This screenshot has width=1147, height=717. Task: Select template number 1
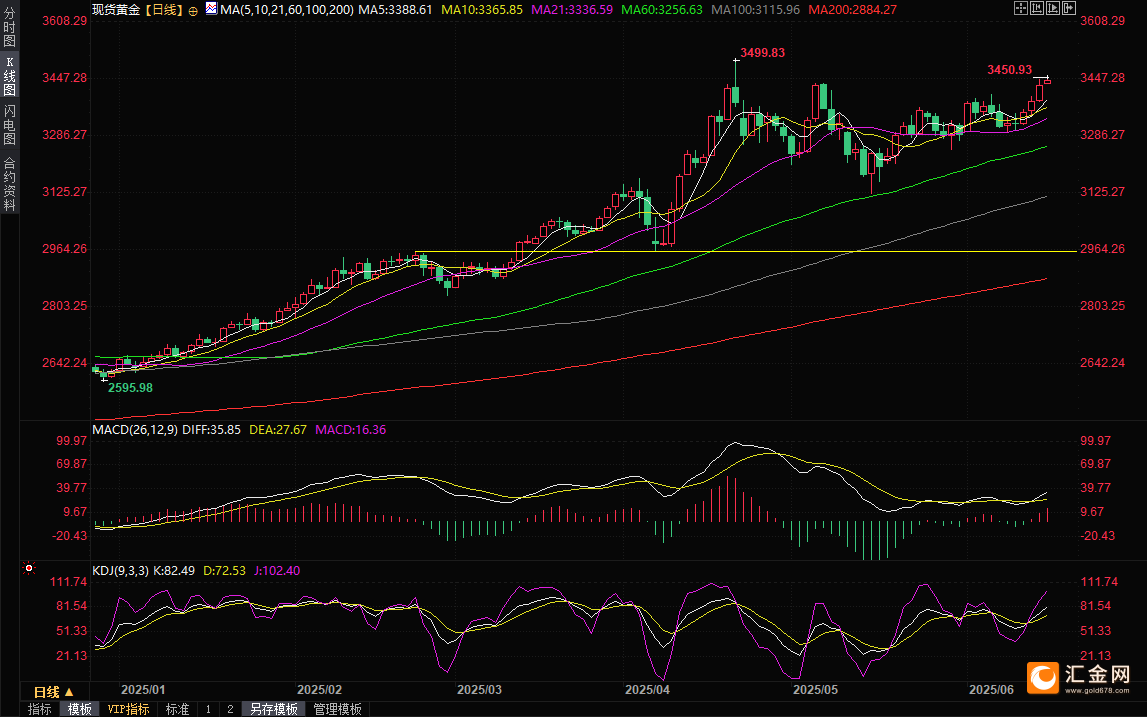coord(208,709)
